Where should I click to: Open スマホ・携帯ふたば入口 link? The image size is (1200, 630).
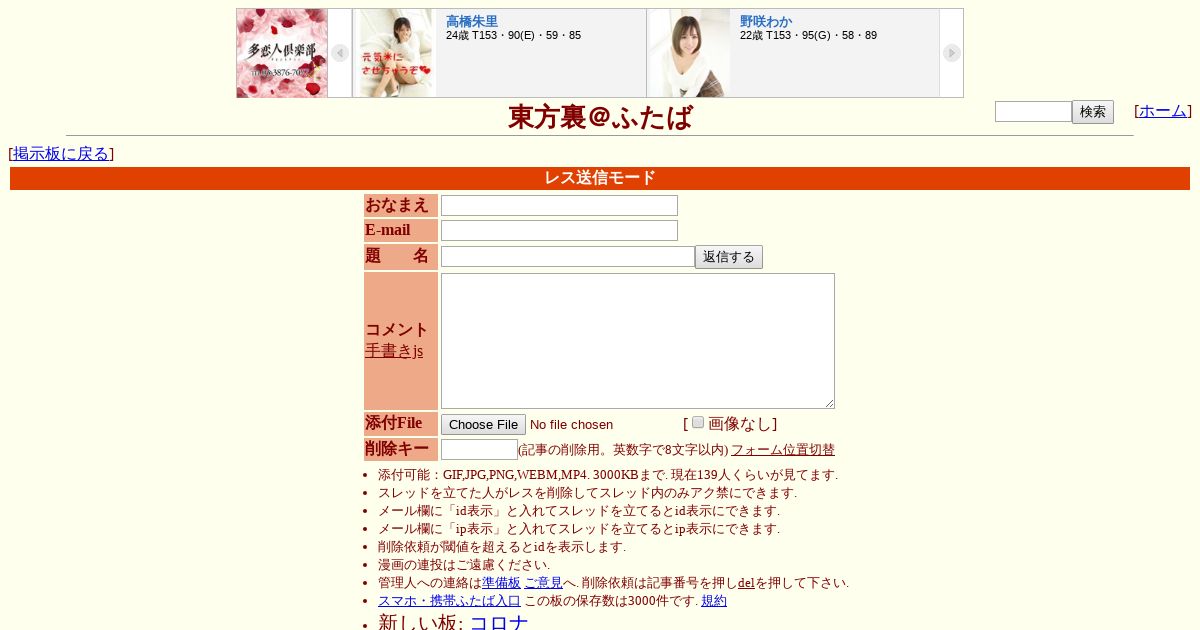point(449,601)
